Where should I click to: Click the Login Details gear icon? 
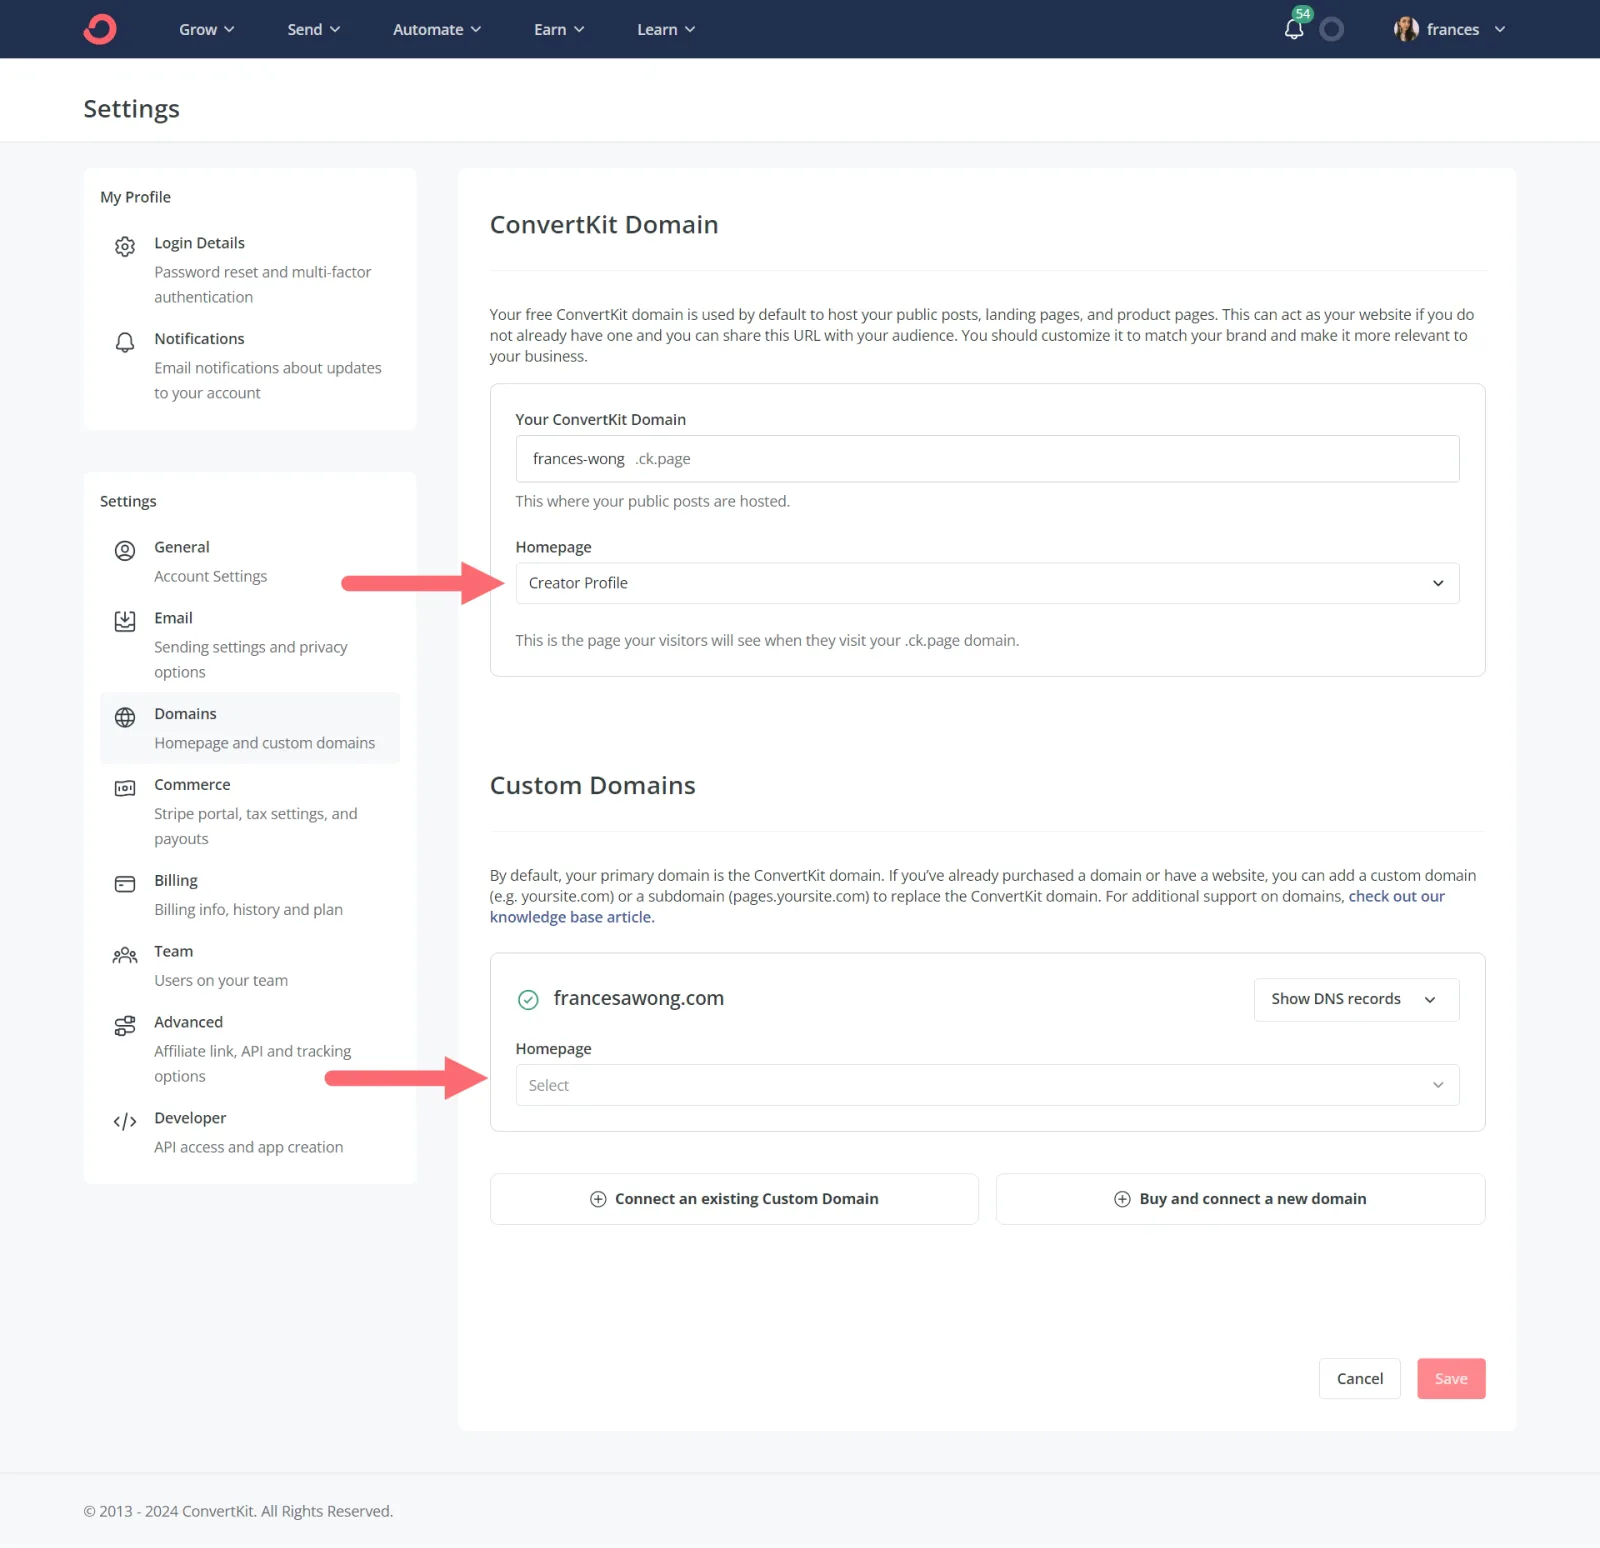[125, 246]
